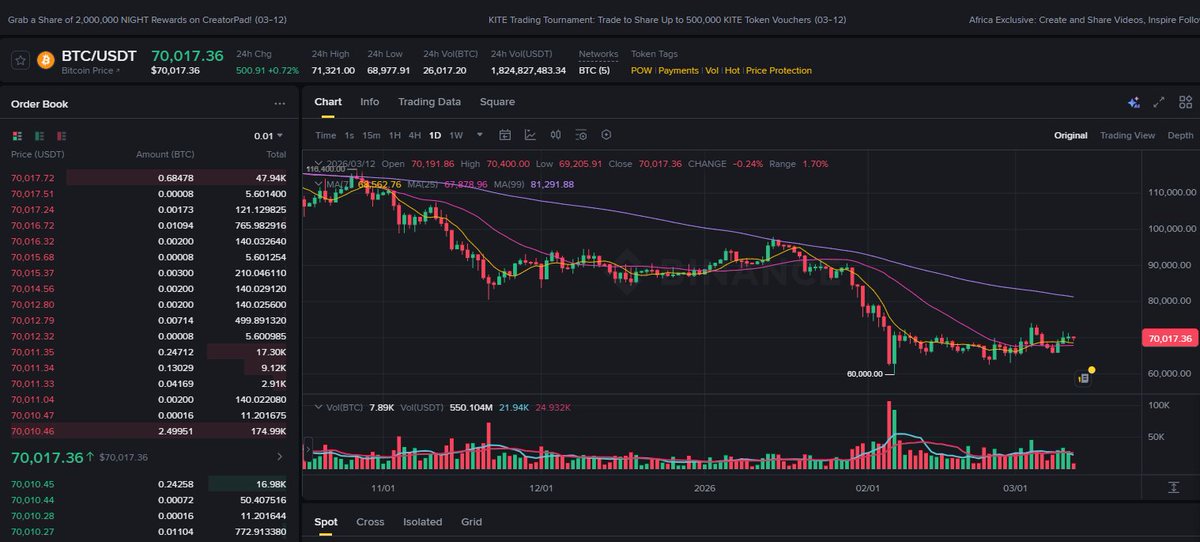Click the order marker icon with yellow dot
Viewport: 1200px width, 542px height.
(1084, 377)
